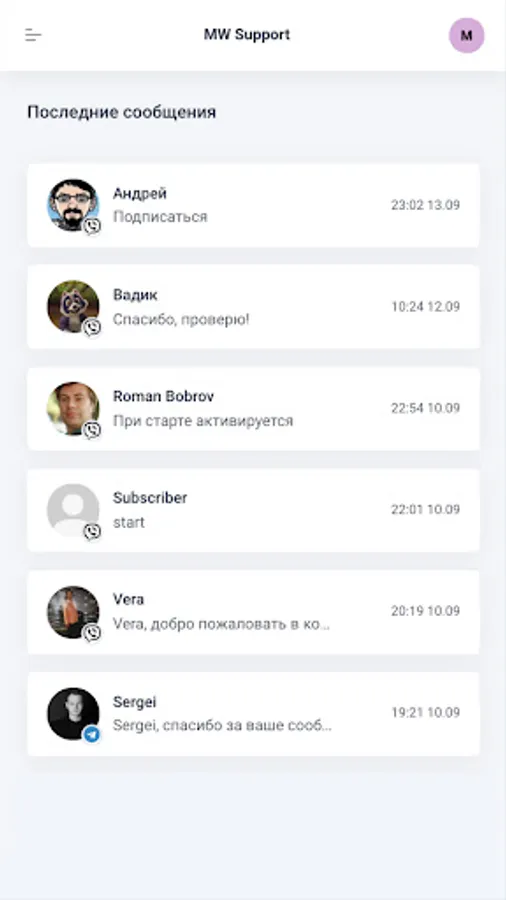Open Вадик's raccoon avatar picture

point(73,307)
